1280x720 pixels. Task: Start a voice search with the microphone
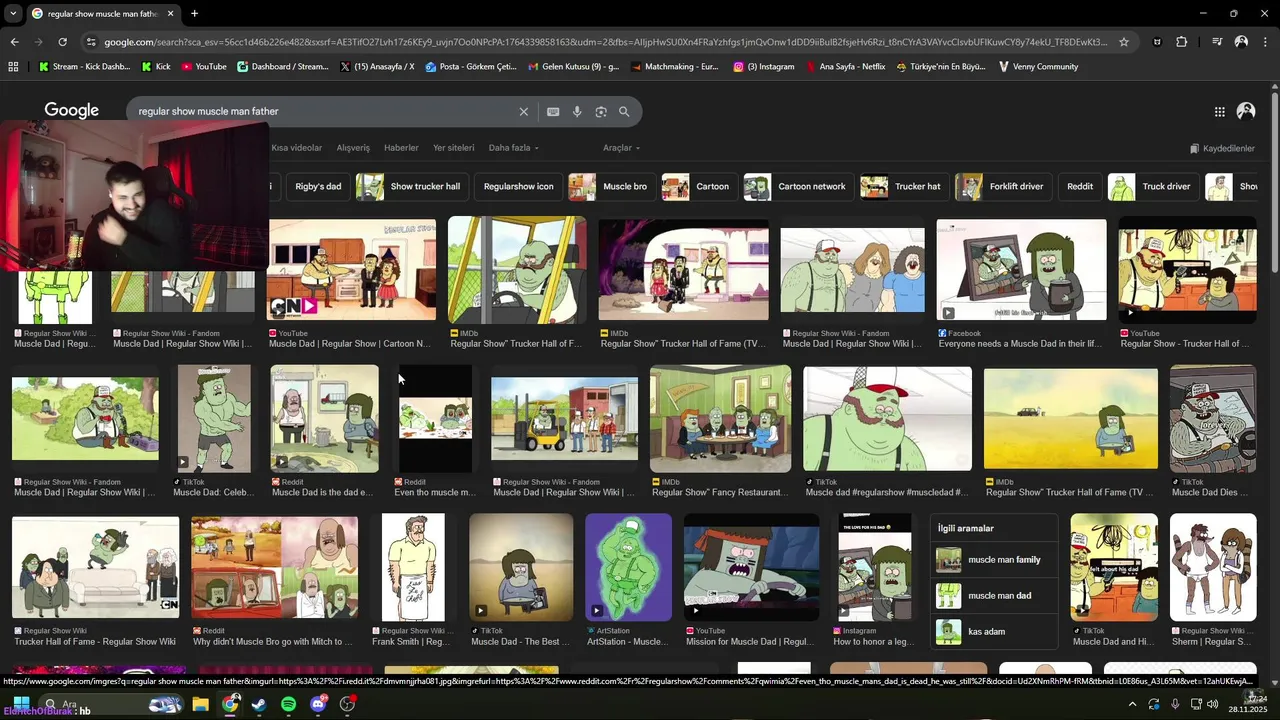point(577,112)
